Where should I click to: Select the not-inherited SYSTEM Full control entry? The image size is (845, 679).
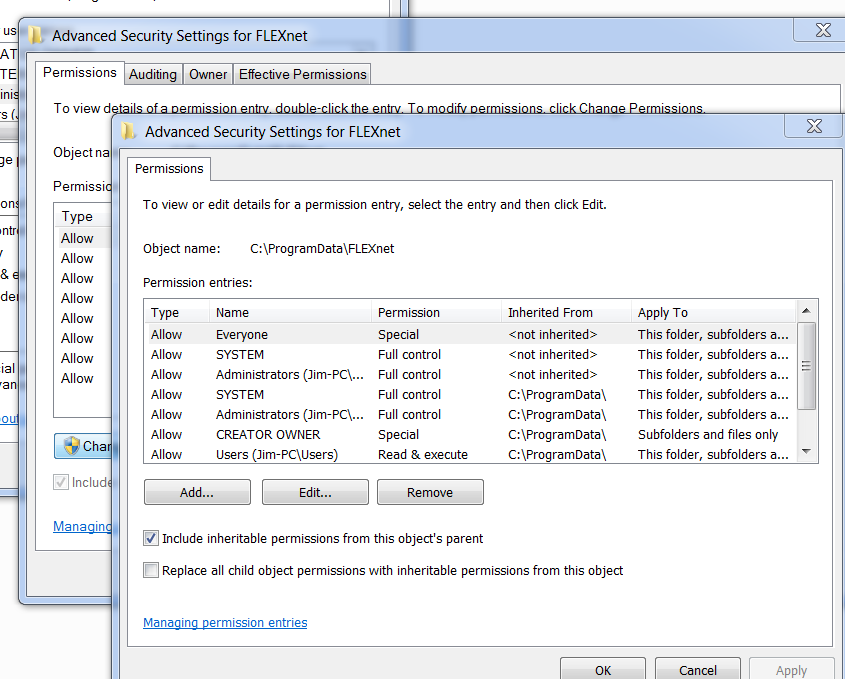click(x=470, y=355)
